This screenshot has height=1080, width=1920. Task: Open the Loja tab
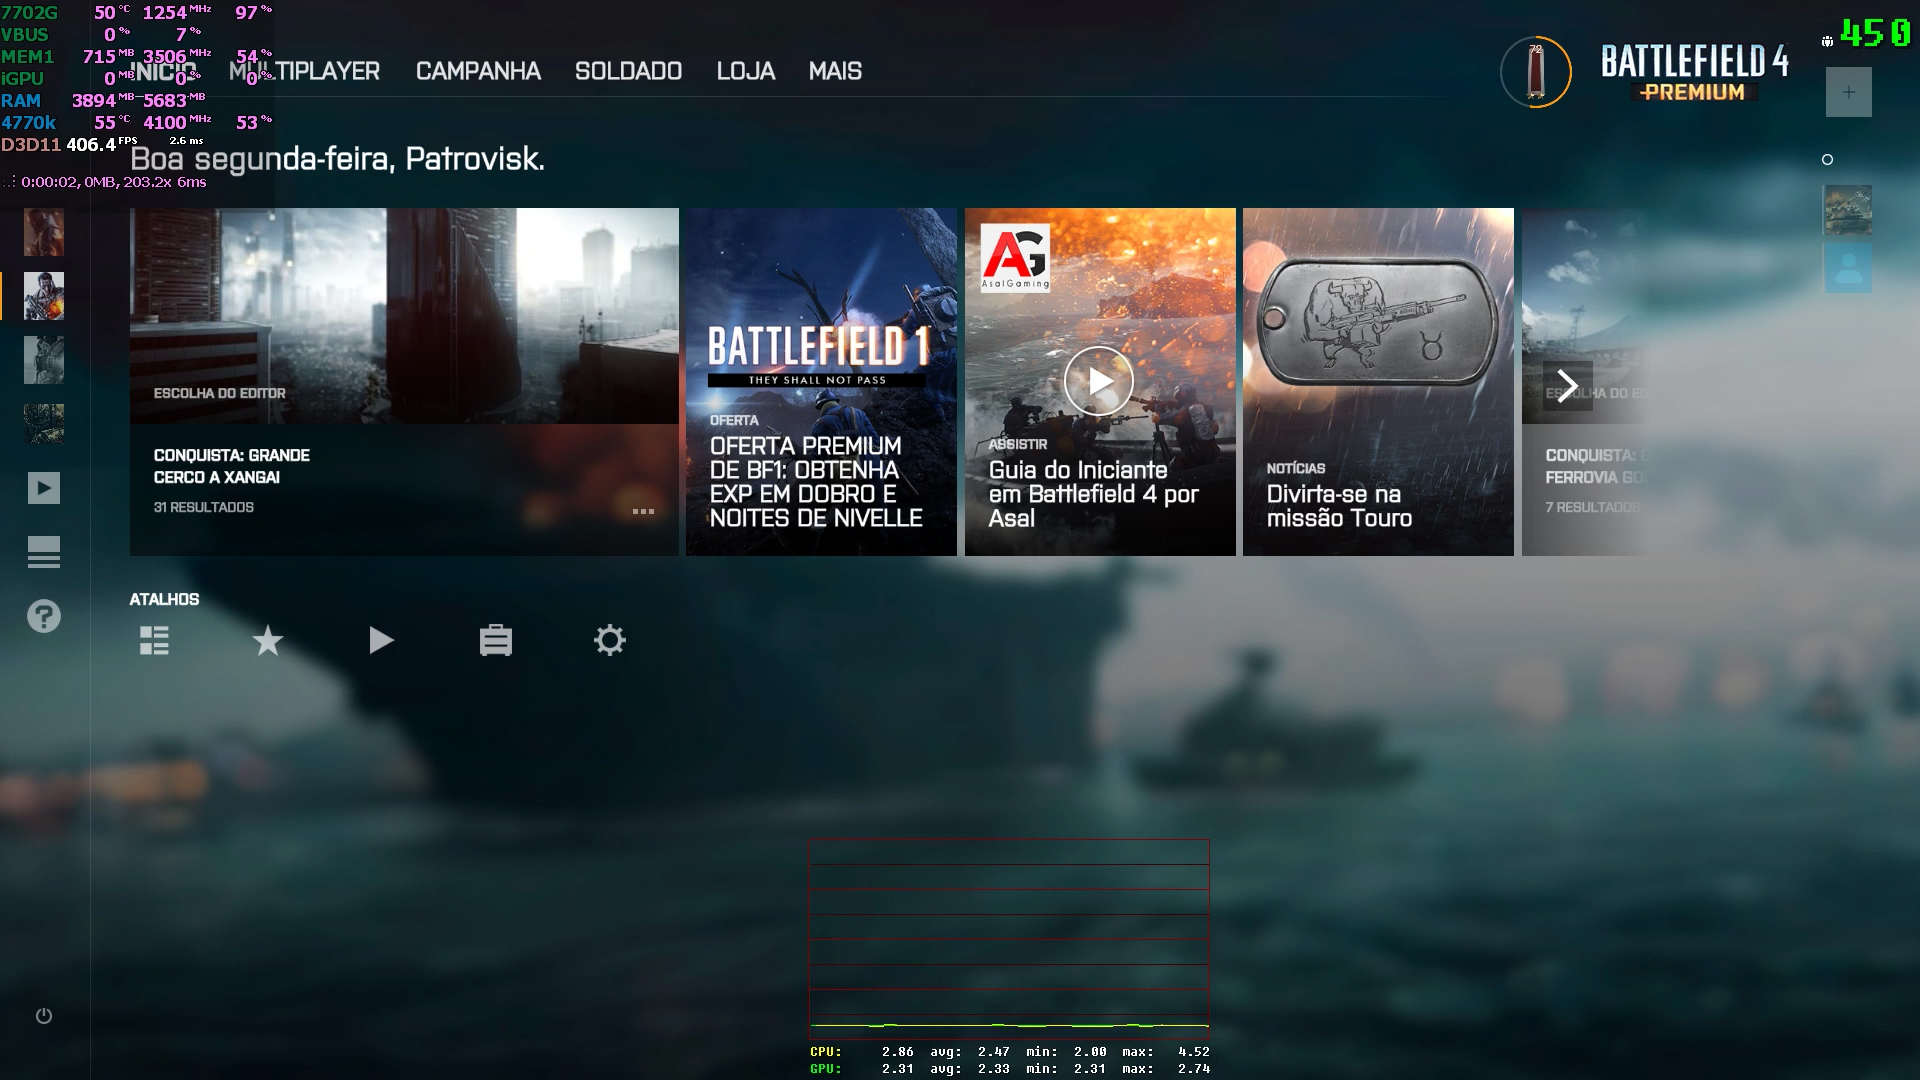pos(746,71)
